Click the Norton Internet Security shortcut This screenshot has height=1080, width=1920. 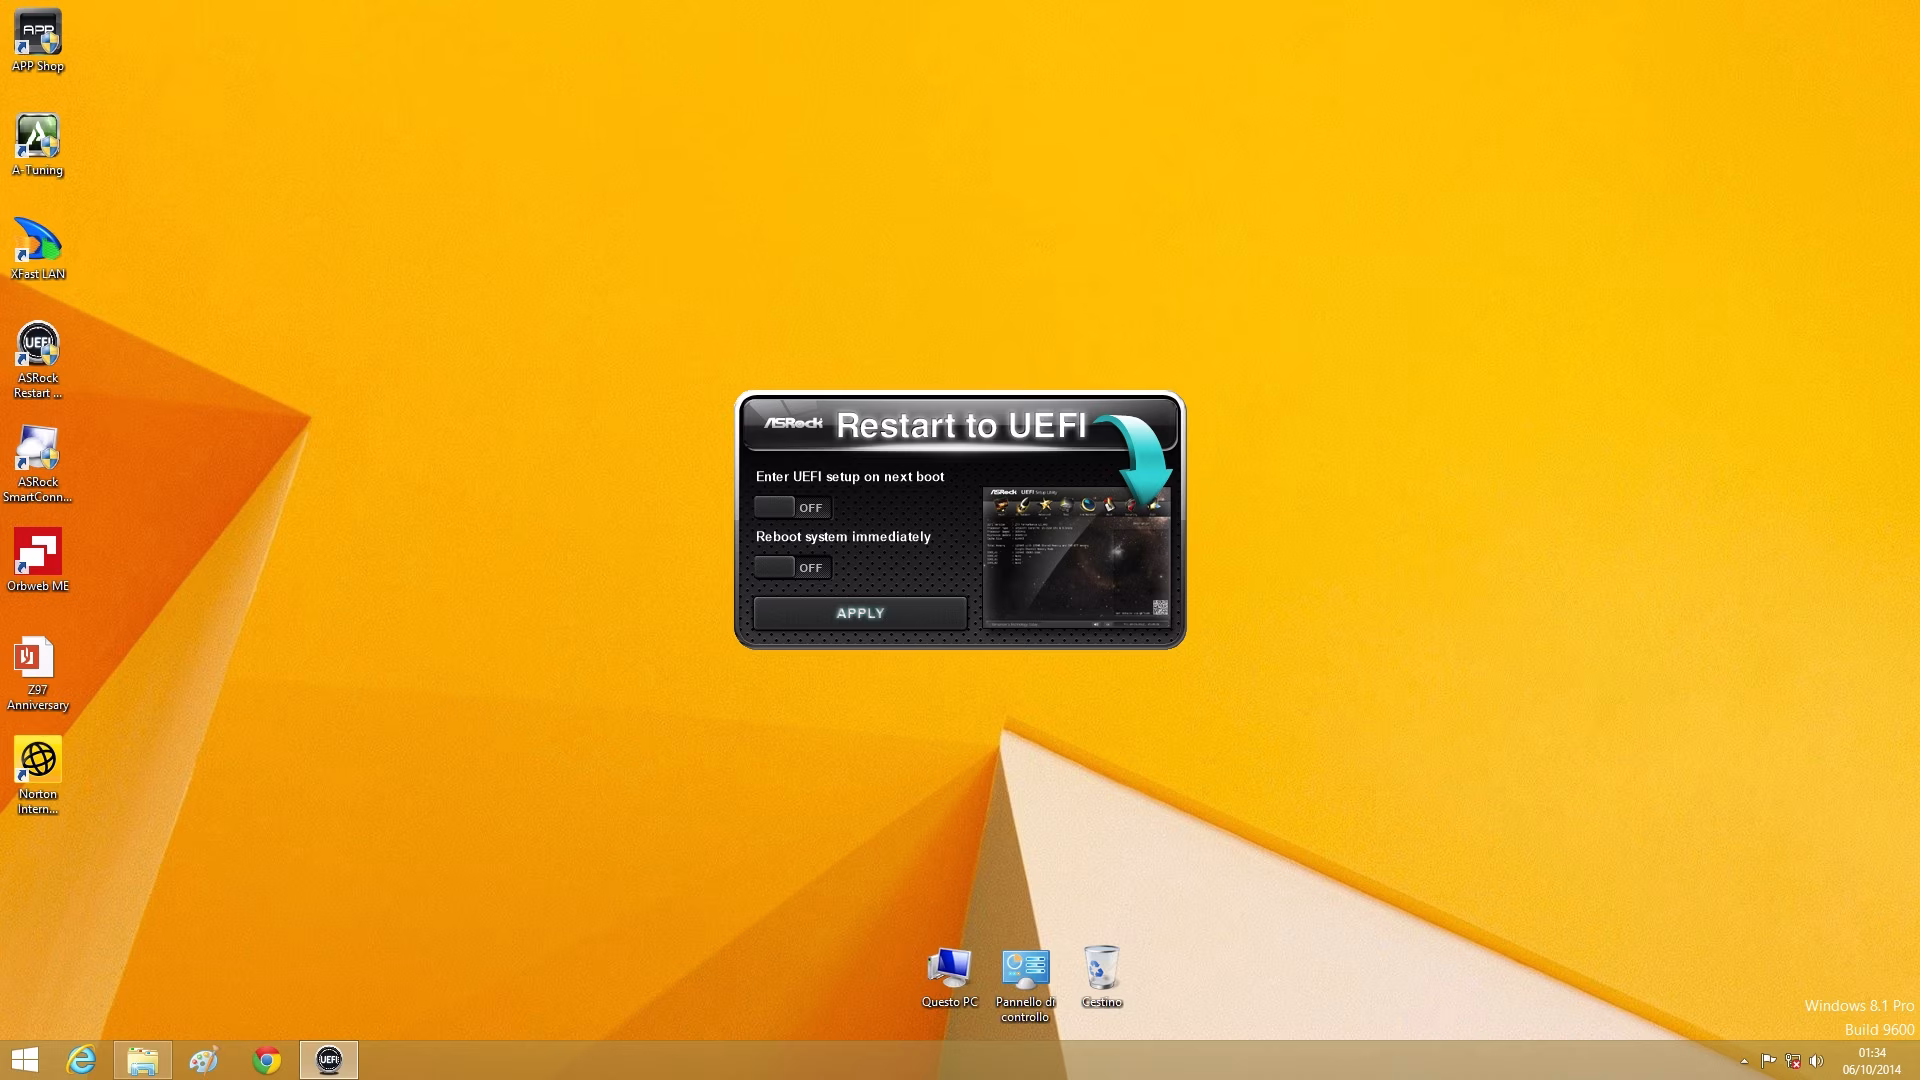point(38,776)
